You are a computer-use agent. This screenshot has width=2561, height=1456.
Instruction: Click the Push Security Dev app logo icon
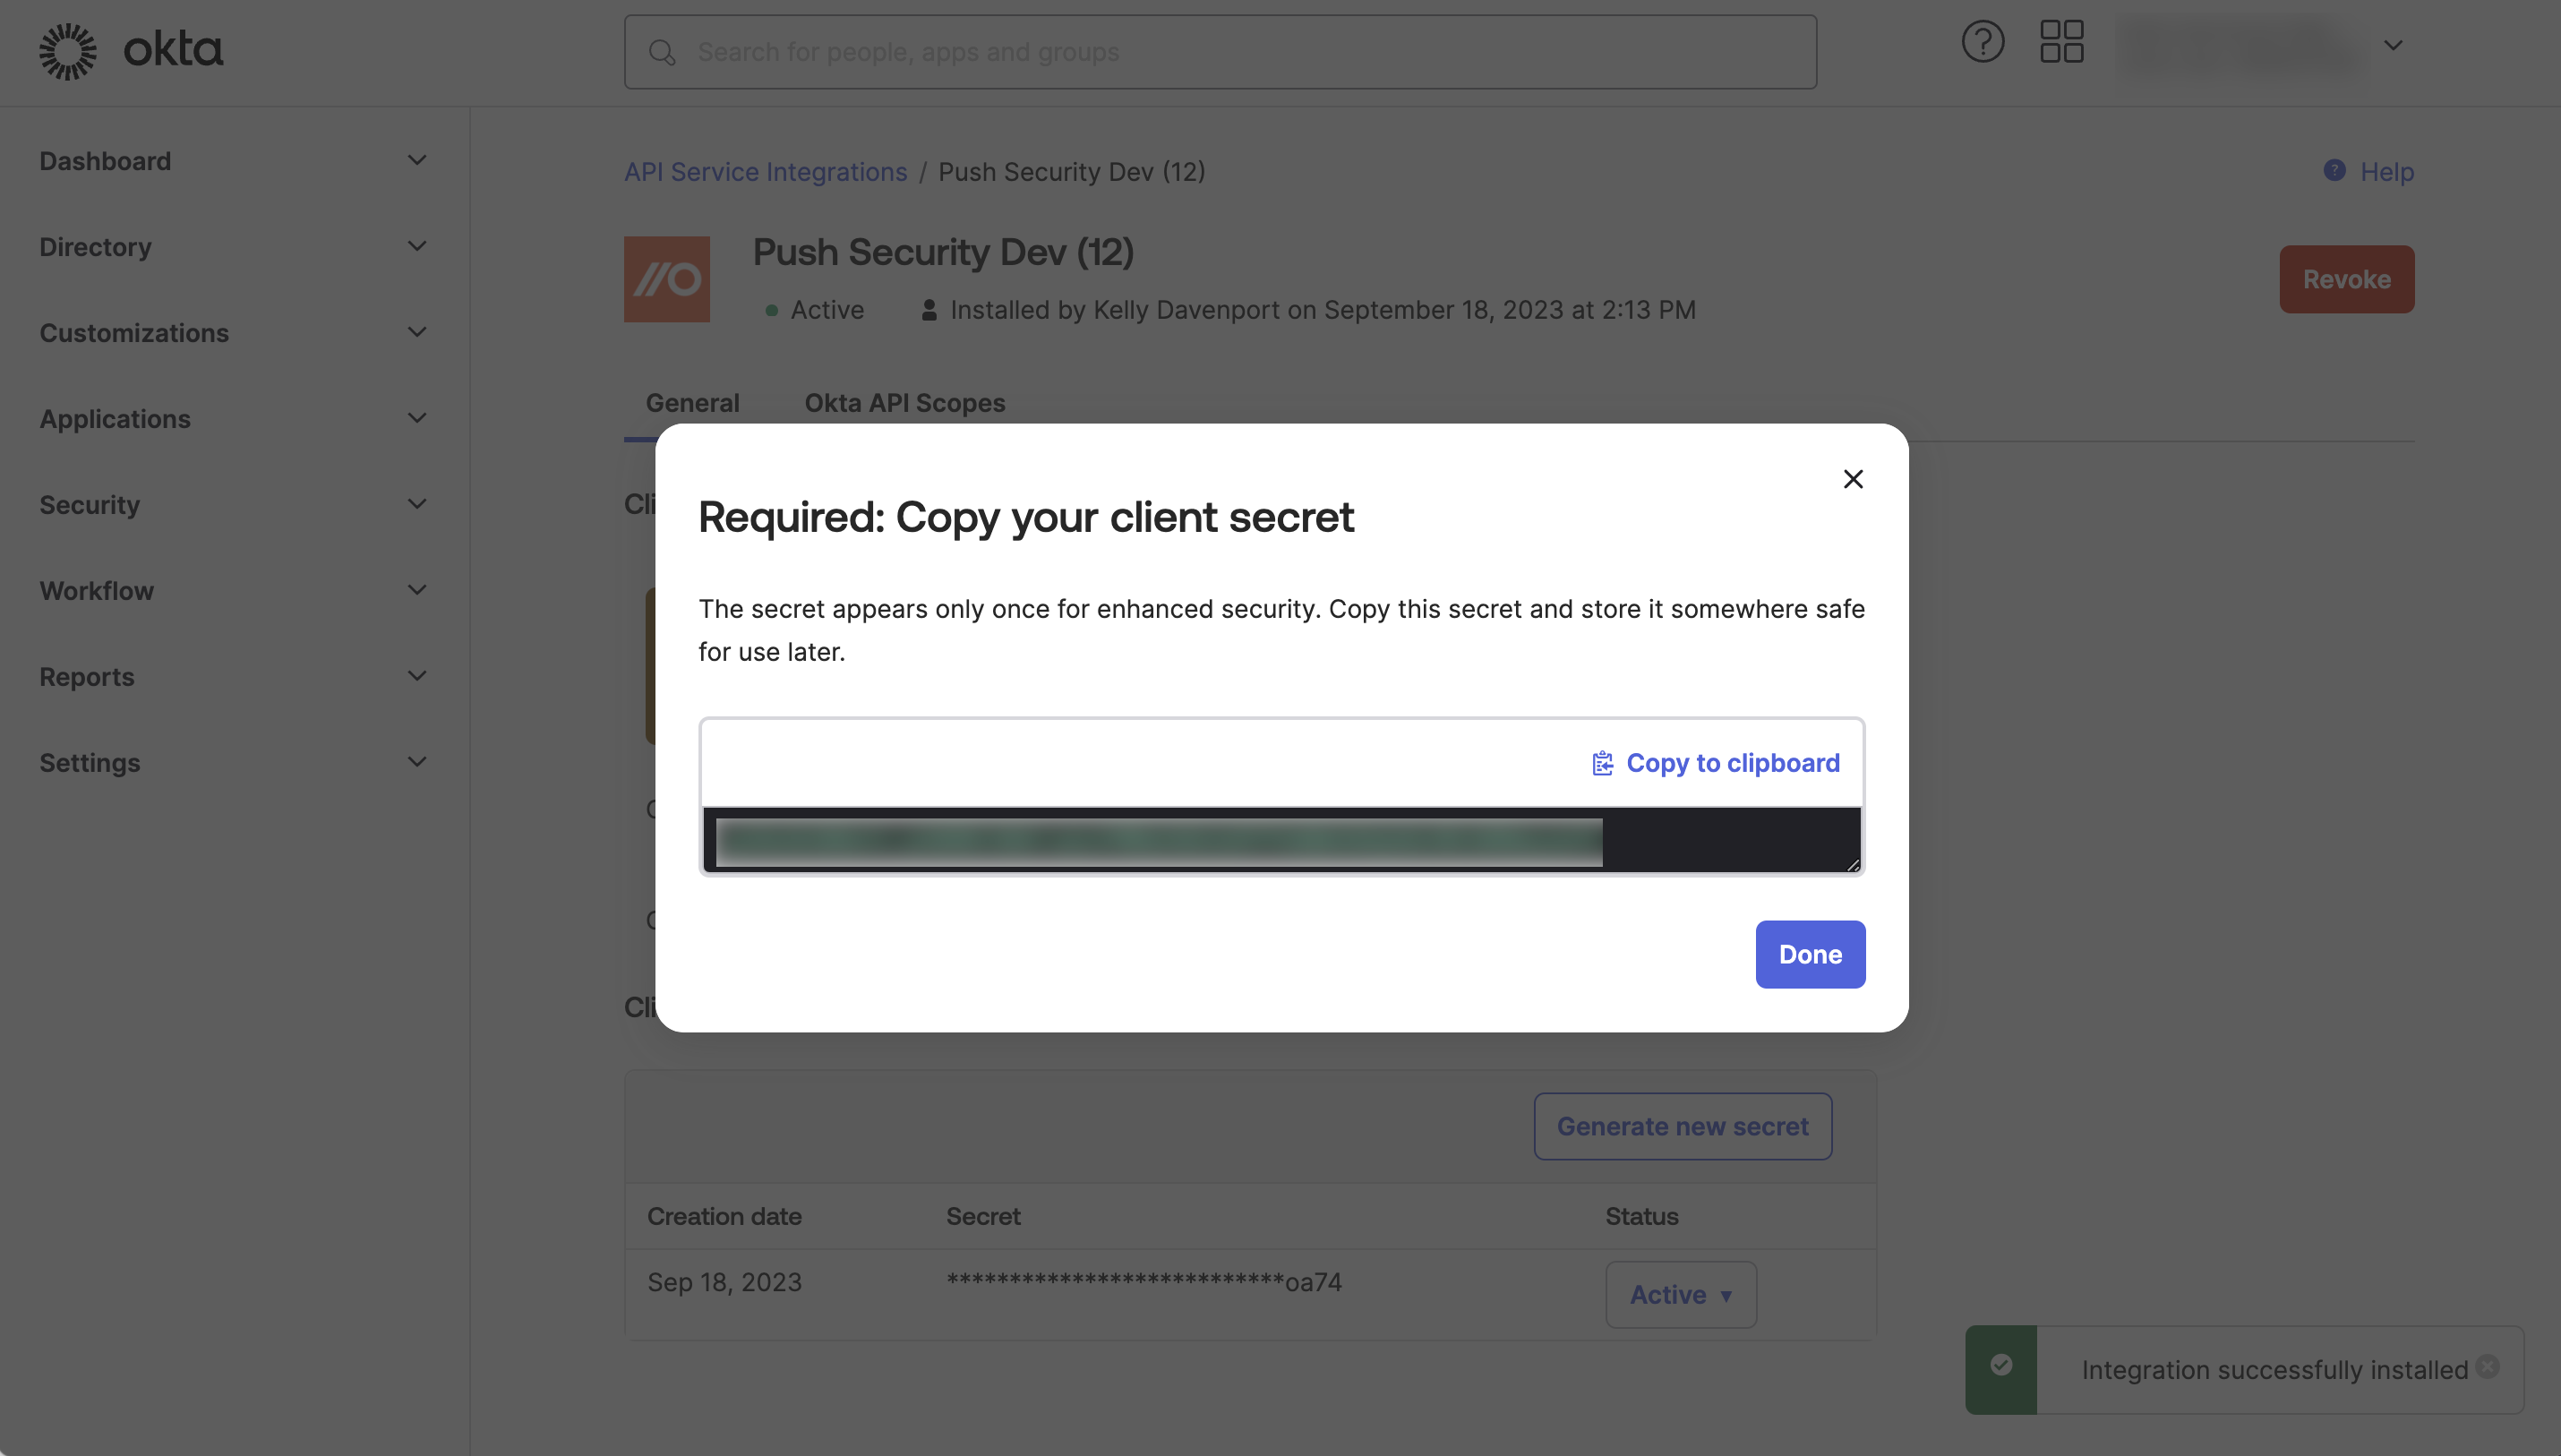tap(666, 278)
